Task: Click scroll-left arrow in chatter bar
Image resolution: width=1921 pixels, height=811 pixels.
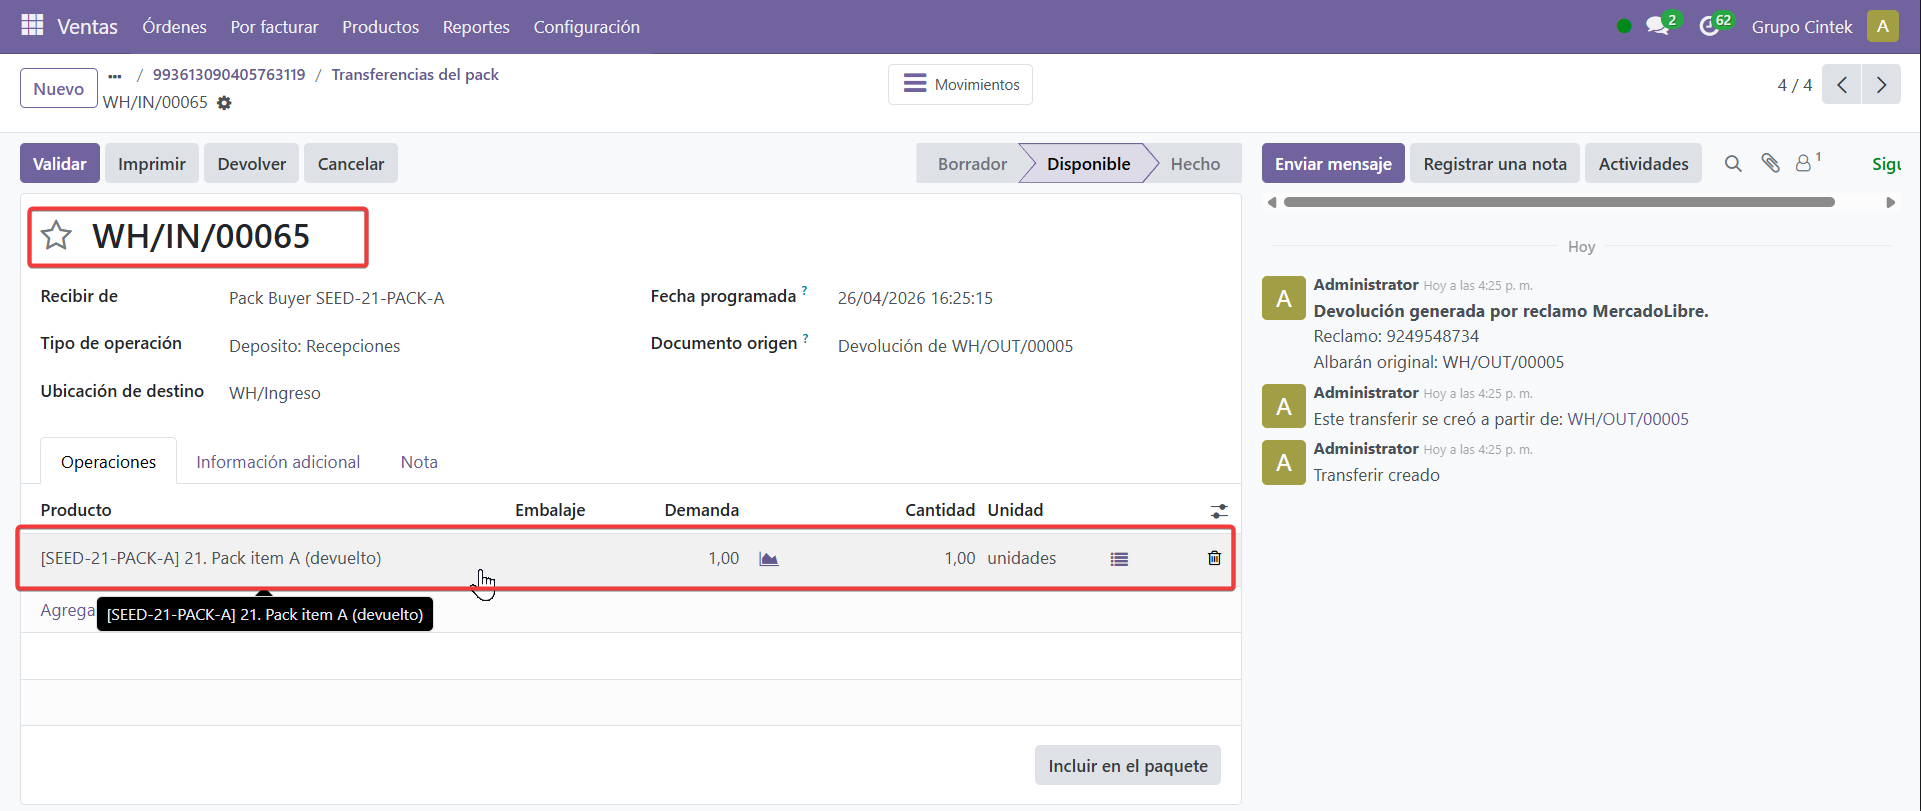Action: [1272, 202]
